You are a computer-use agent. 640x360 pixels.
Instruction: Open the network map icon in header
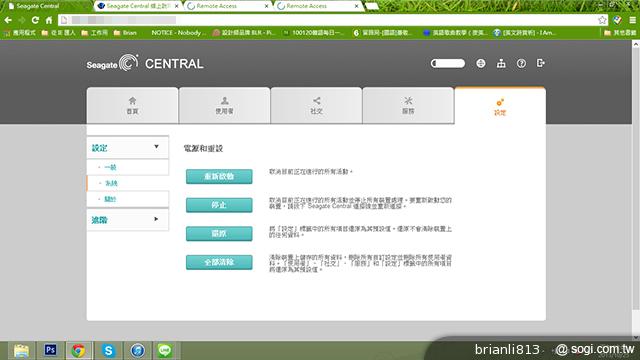click(x=501, y=63)
